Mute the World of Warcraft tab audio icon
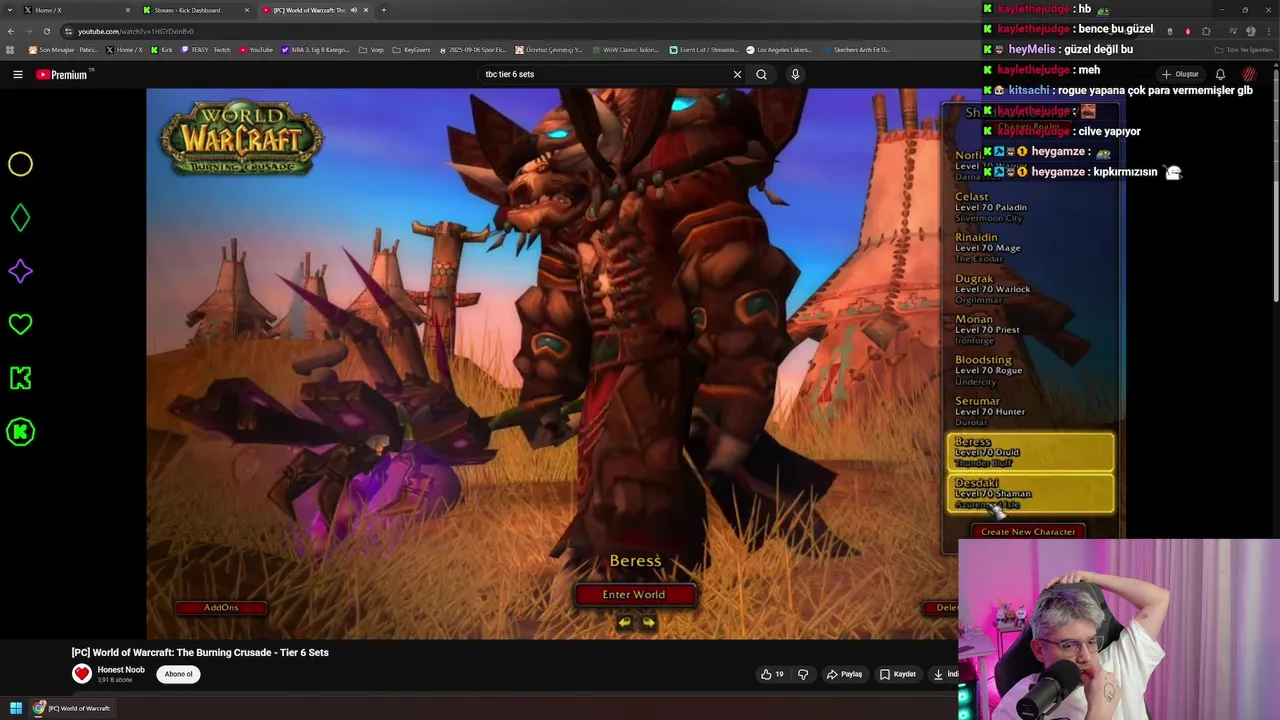This screenshot has width=1280, height=720. (353, 10)
